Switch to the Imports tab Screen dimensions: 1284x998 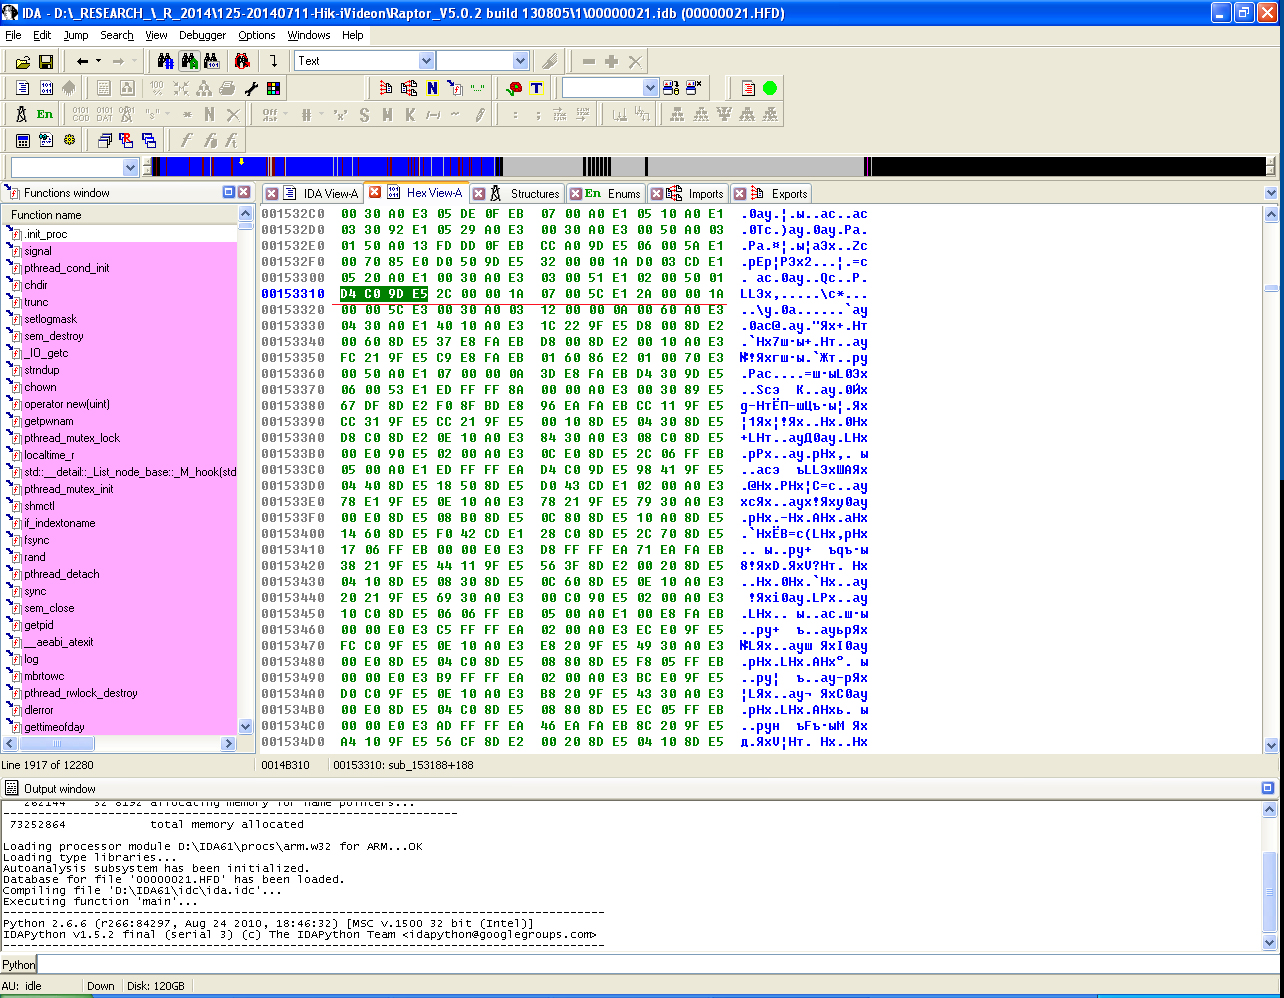point(705,193)
